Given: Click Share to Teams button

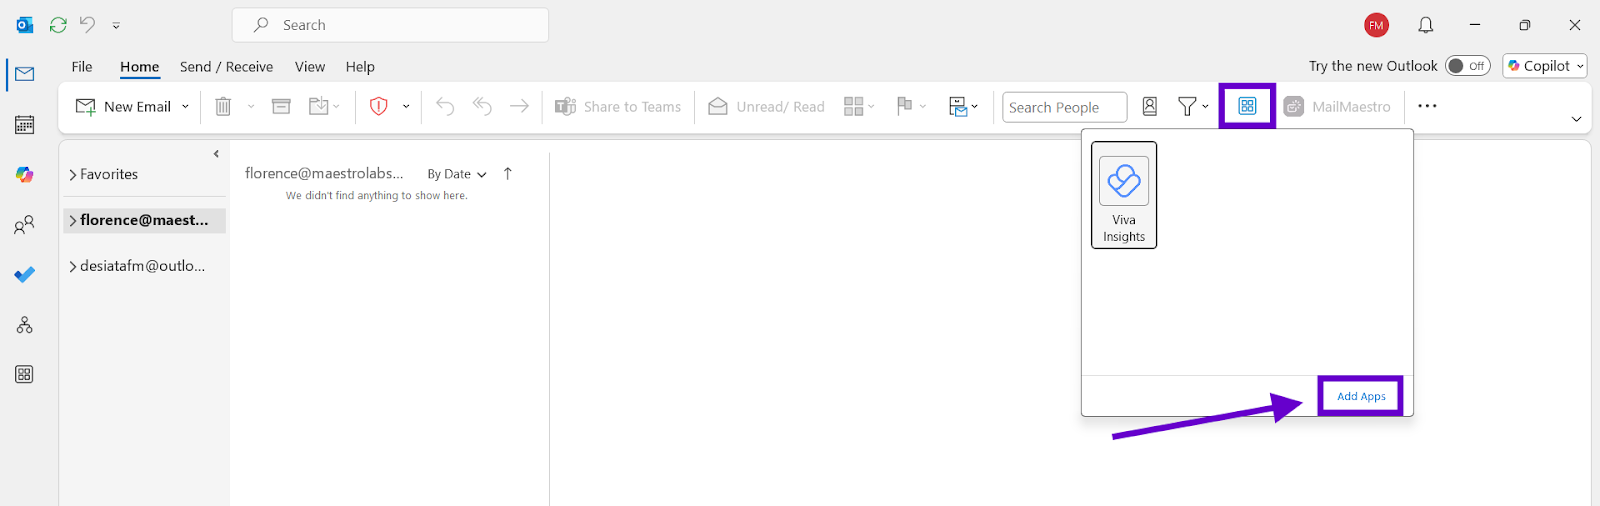Looking at the screenshot, I should pos(618,106).
